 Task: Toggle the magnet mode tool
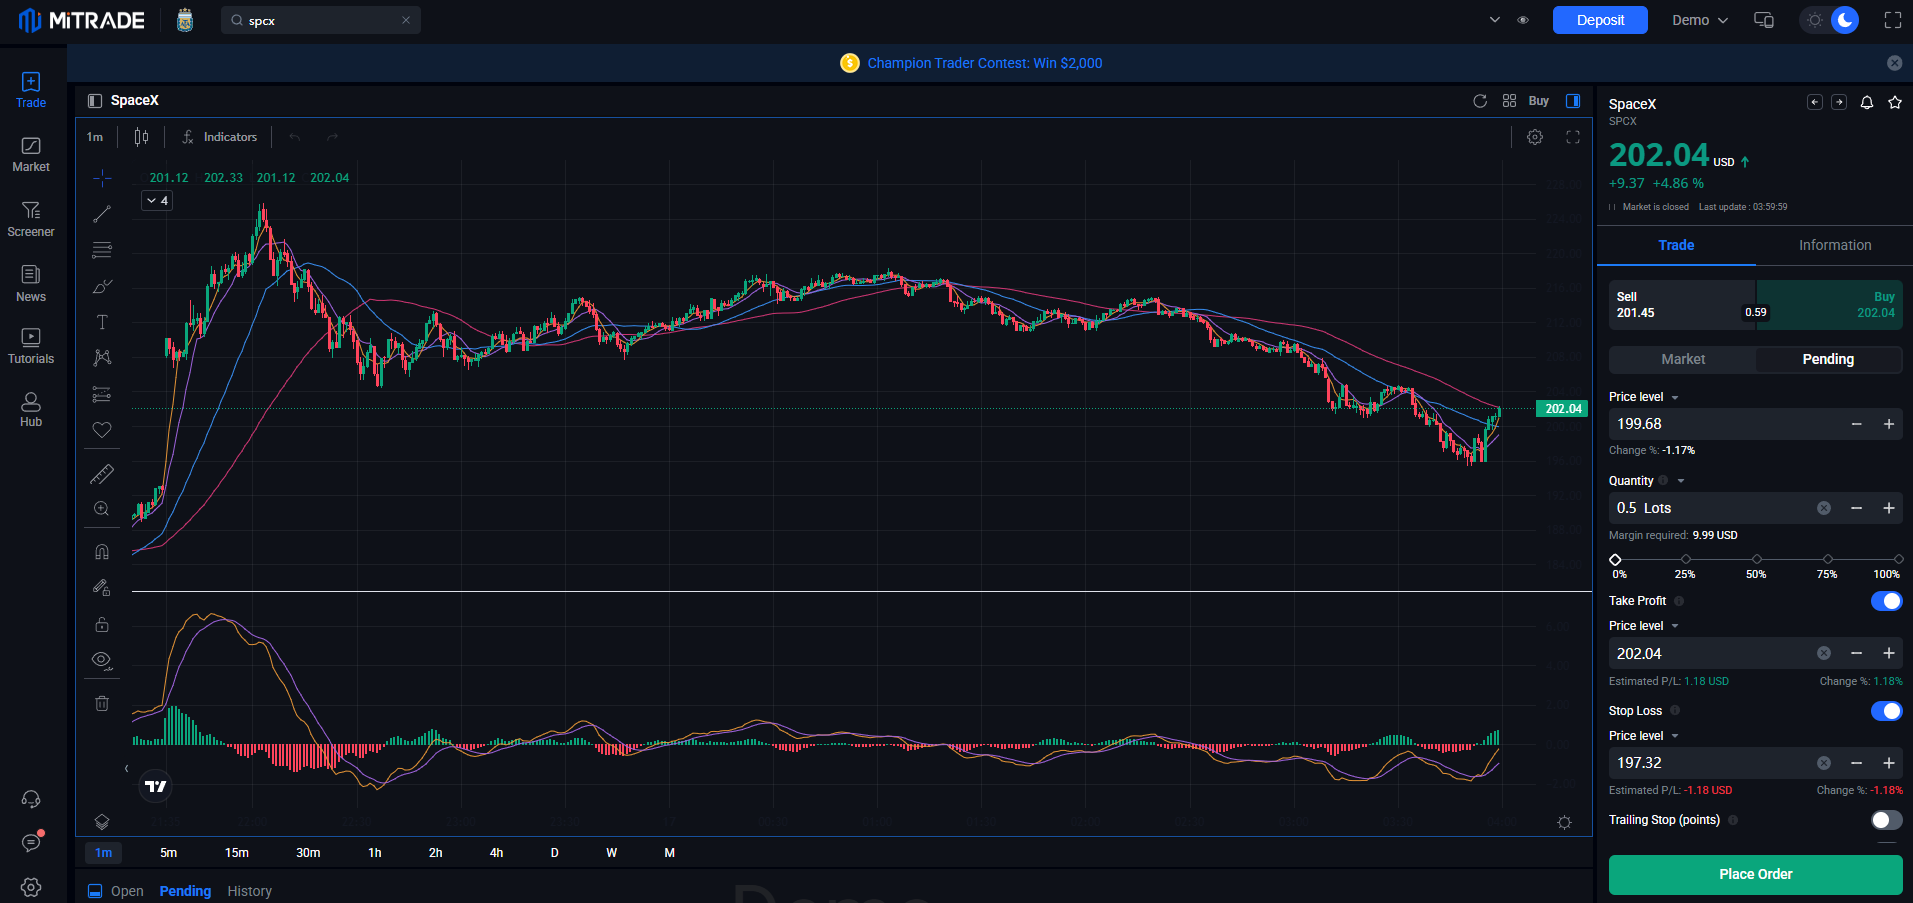[x=102, y=552]
